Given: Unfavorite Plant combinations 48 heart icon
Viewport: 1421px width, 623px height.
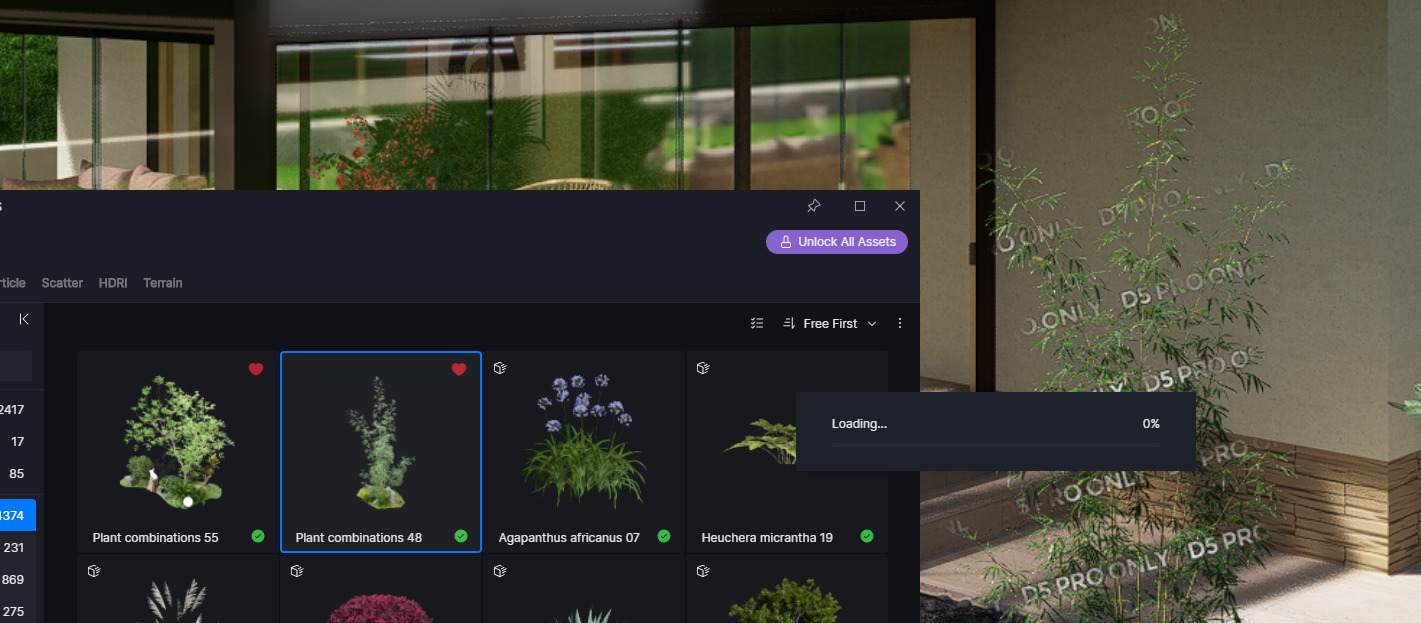Looking at the screenshot, I should point(459,369).
